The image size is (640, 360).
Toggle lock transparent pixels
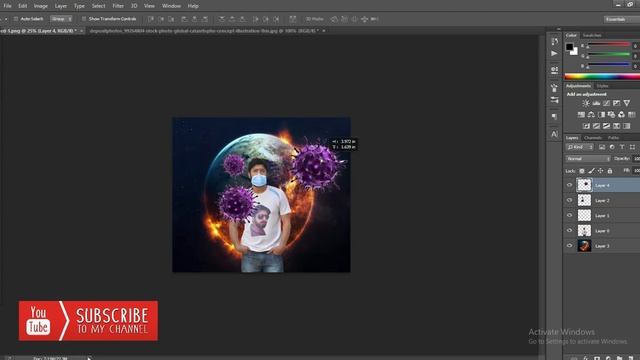click(x=582, y=171)
